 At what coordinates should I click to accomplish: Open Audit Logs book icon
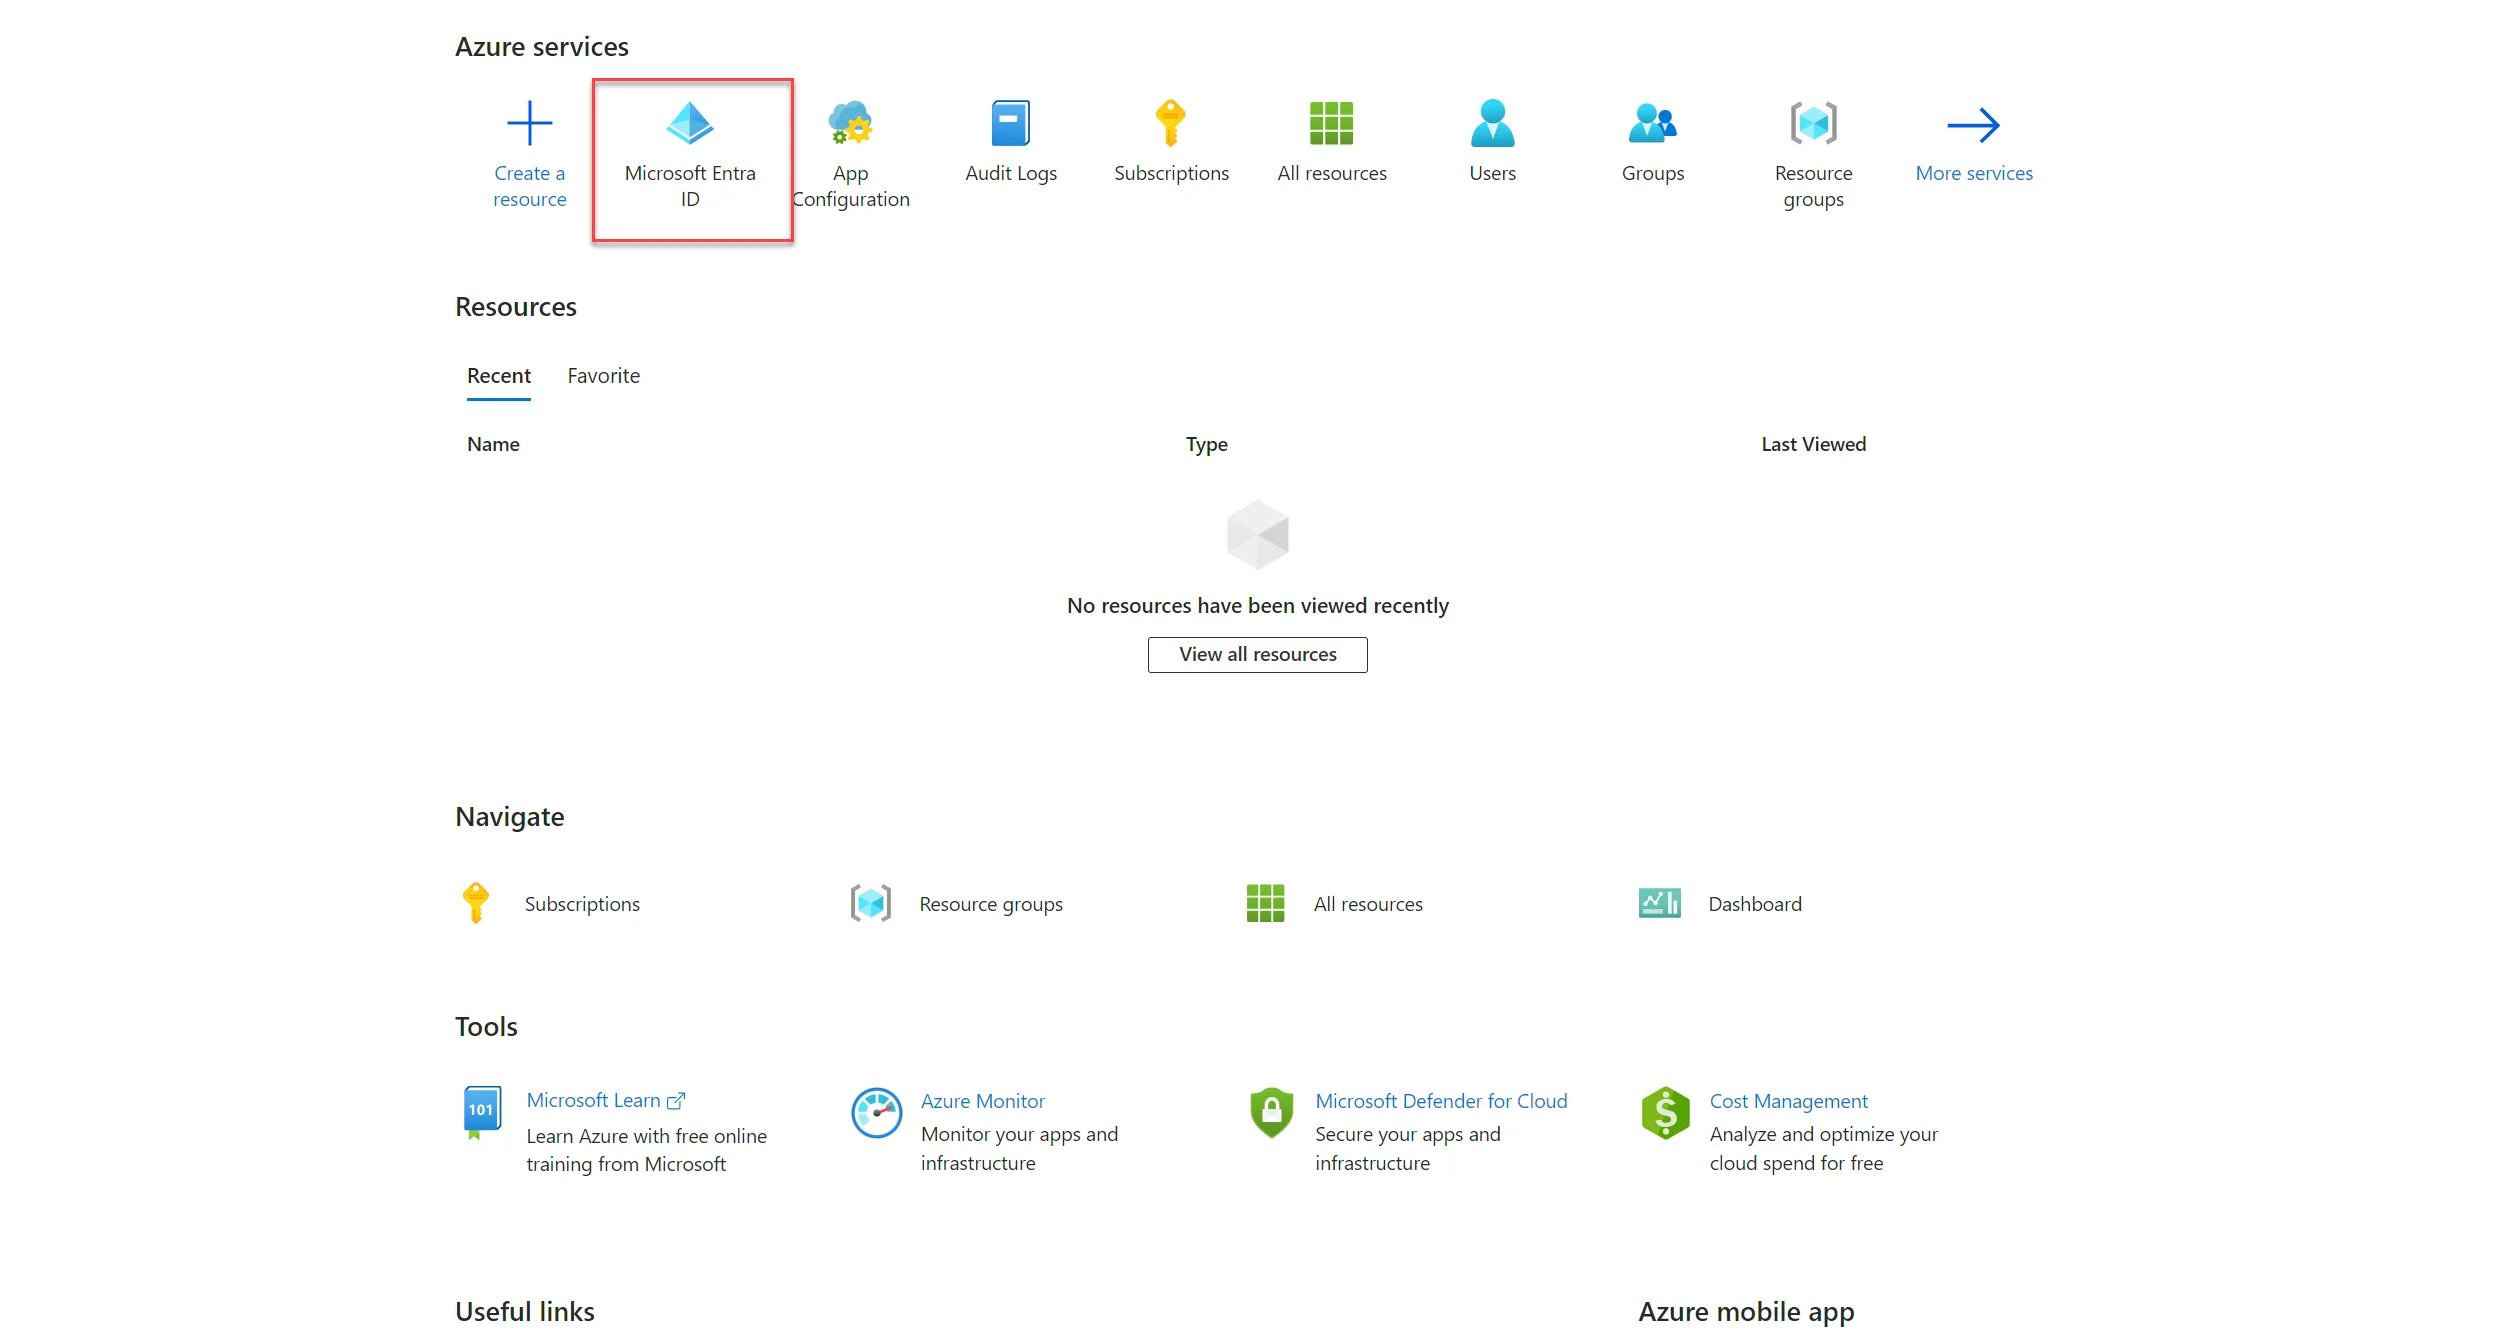click(1010, 123)
